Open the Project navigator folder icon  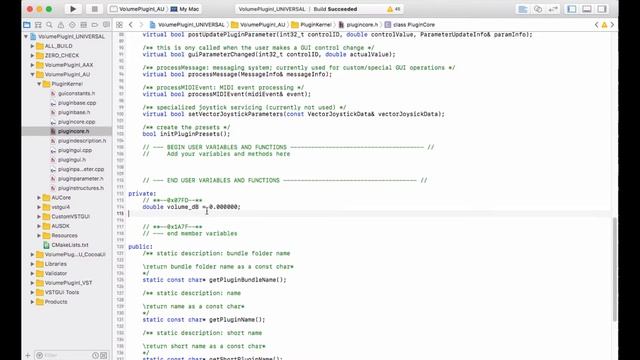27,25
